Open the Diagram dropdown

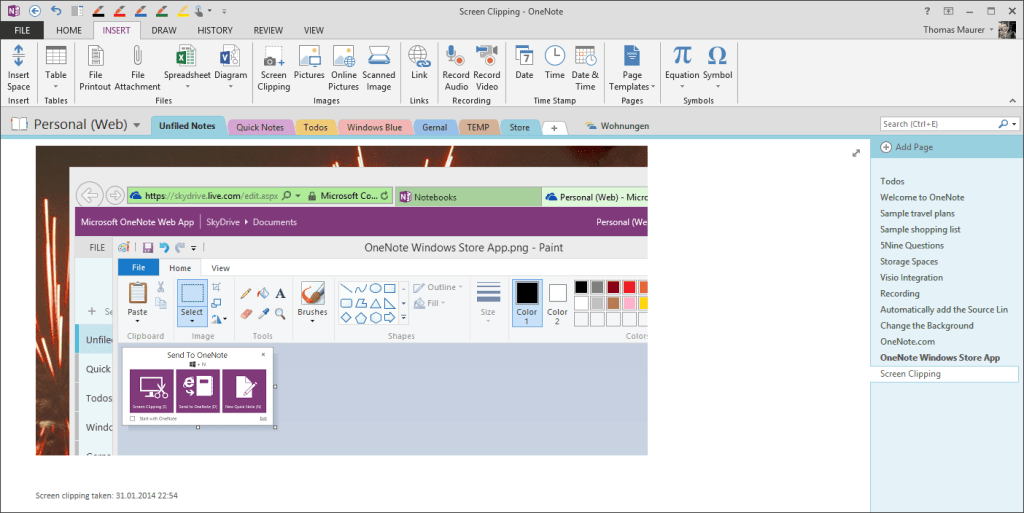[231, 86]
